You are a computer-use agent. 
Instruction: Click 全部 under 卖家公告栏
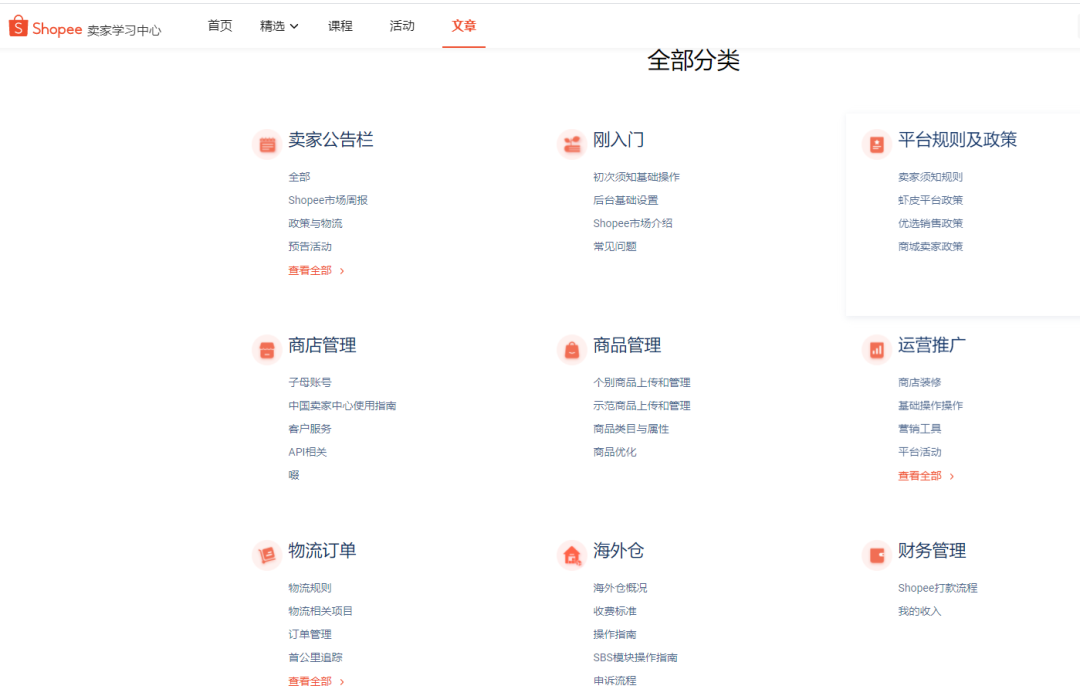(299, 177)
